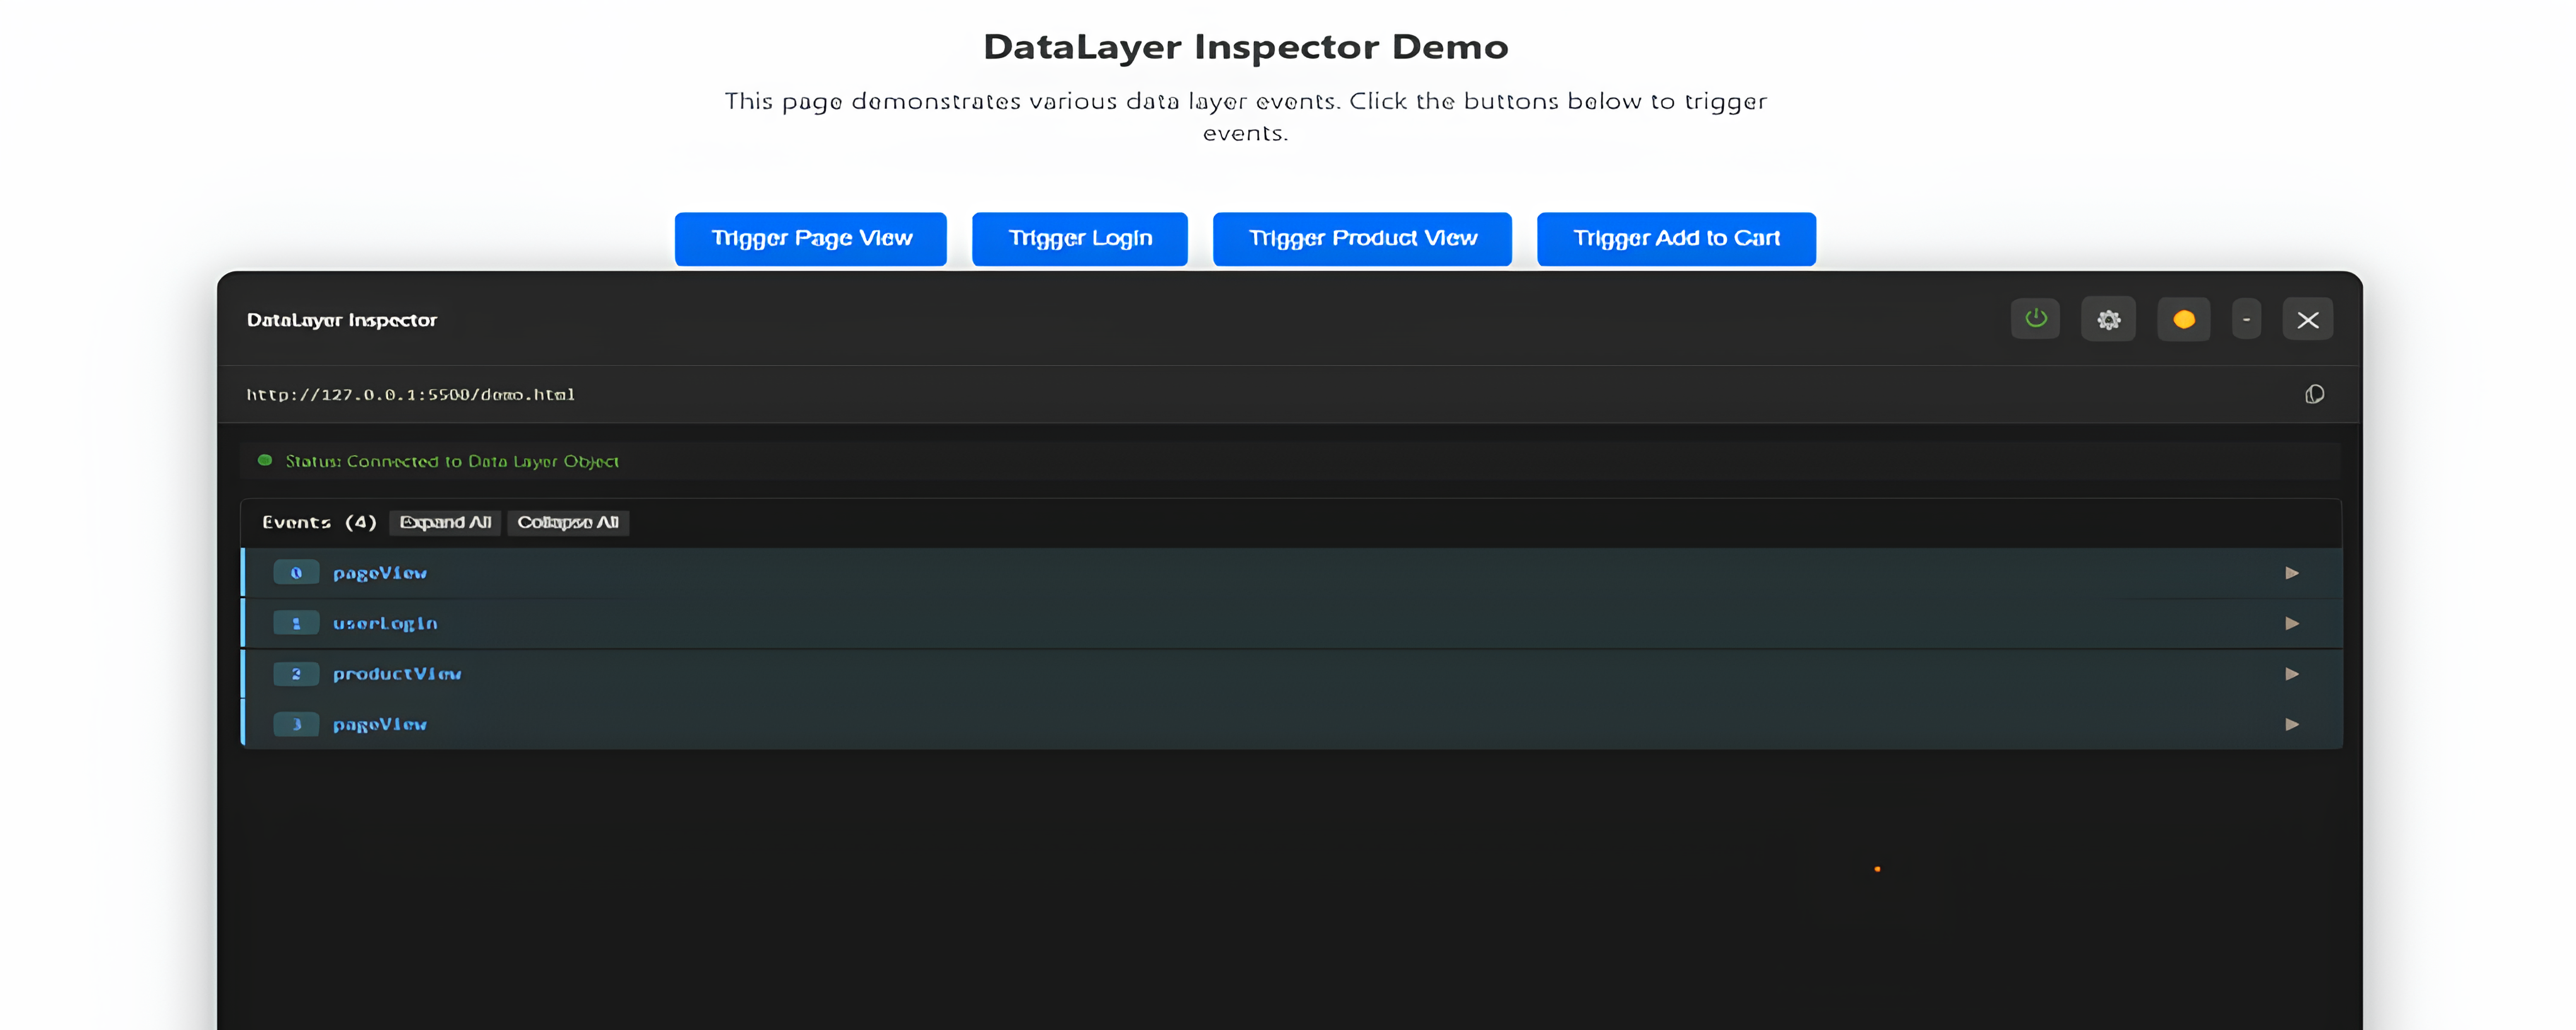Screen dimensions: 2576x1030
Task: Expand the userLogin event details
Action: [x=2293, y=623]
